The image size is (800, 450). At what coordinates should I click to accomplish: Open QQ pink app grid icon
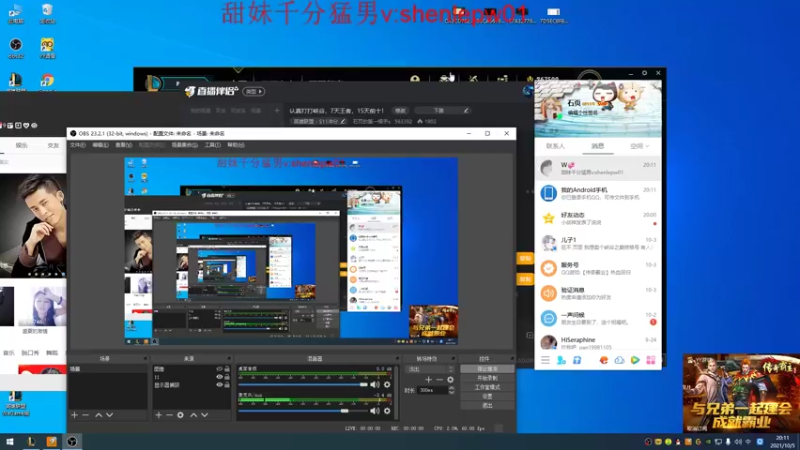click(x=651, y=360)
